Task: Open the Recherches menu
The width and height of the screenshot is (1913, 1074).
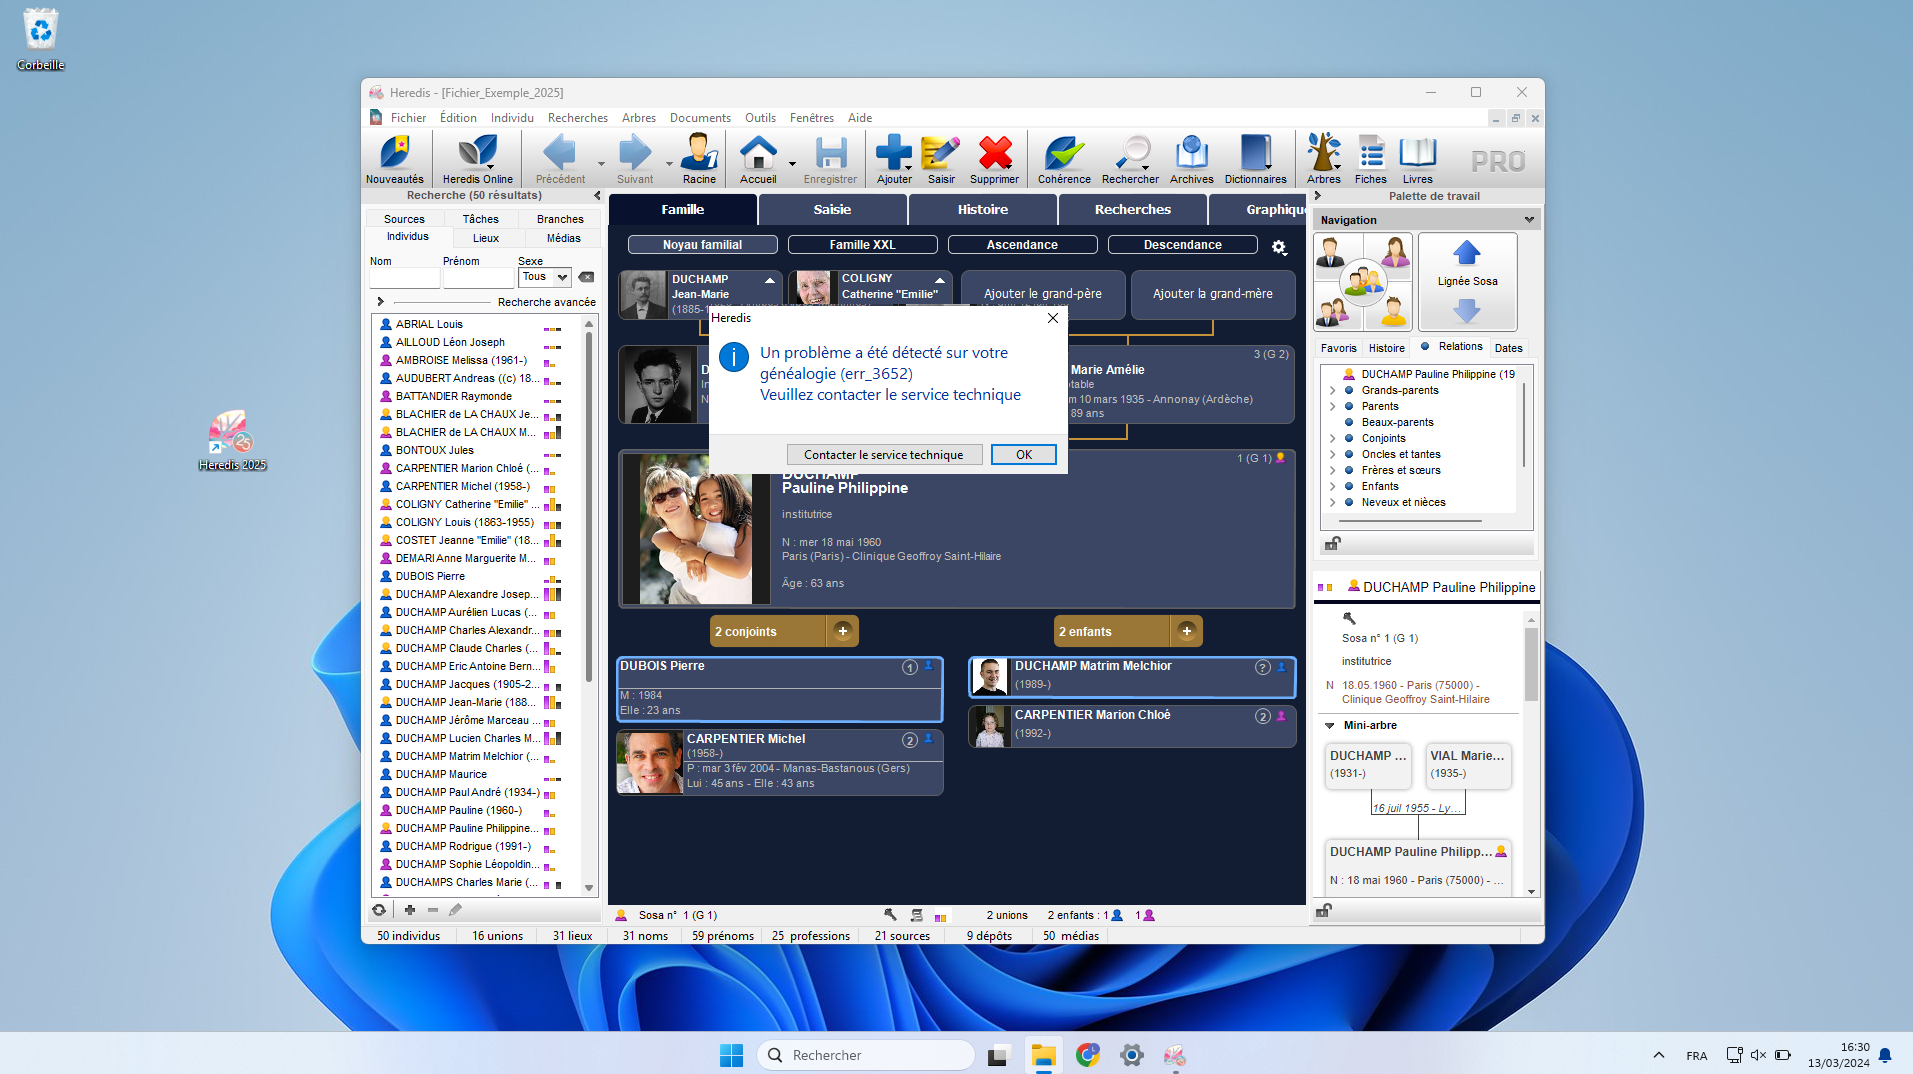Action: (x=577, y=118)
